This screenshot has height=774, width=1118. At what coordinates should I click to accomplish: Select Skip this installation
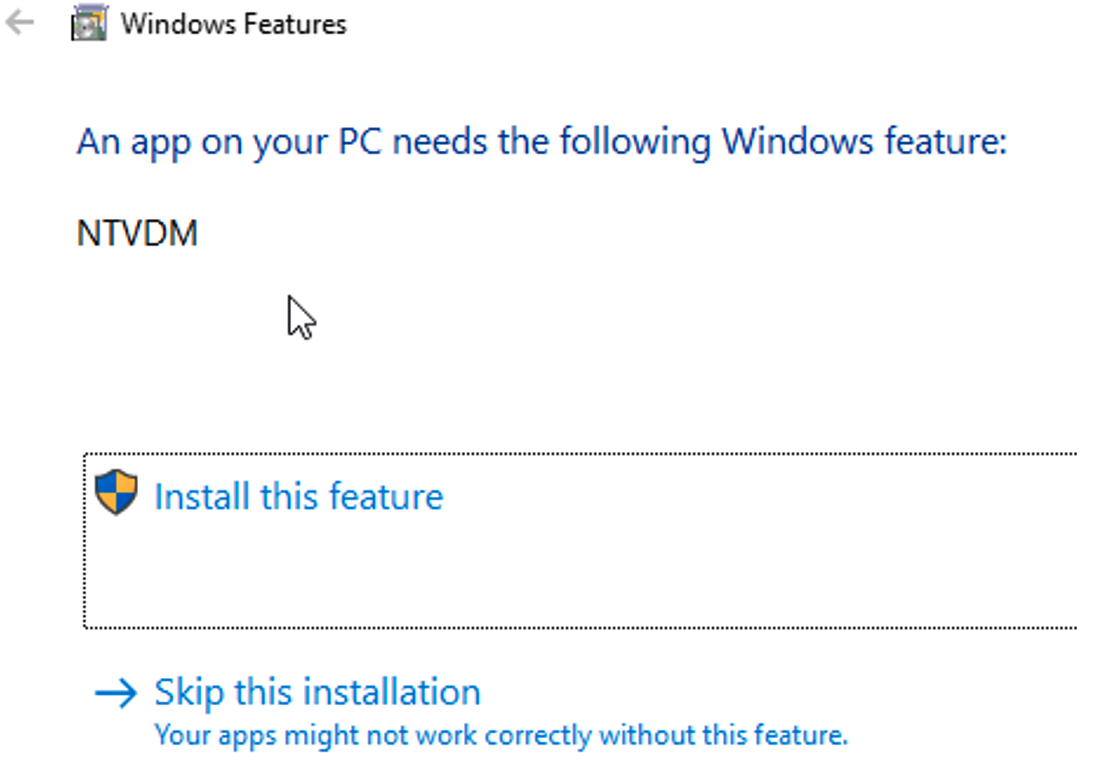point(318,693)
